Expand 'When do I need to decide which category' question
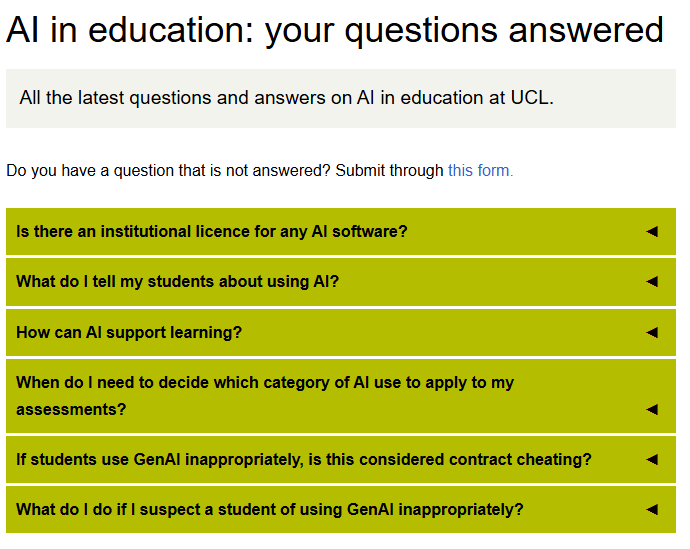The image size is (690, 549). (265, 383)
